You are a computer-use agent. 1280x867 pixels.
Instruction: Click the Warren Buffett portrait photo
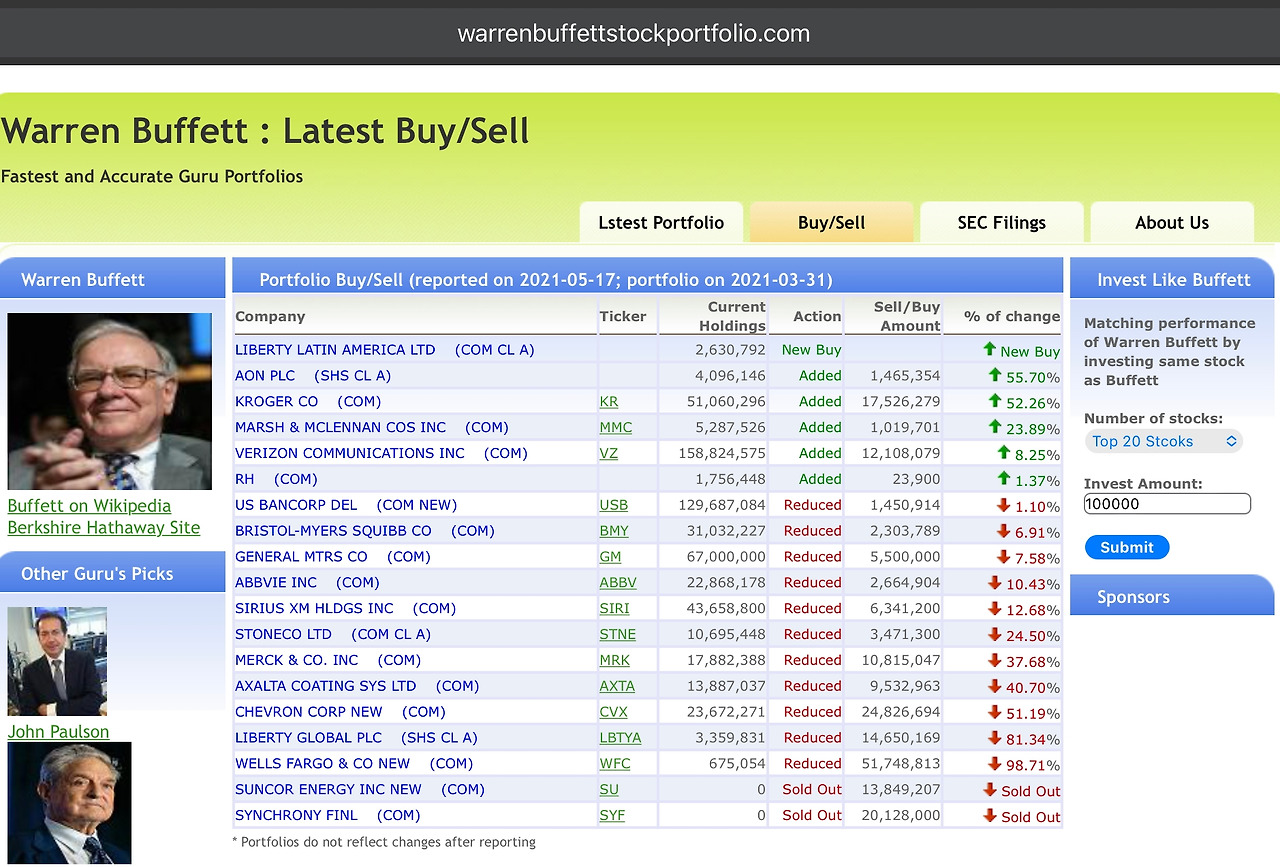point(110,401)
